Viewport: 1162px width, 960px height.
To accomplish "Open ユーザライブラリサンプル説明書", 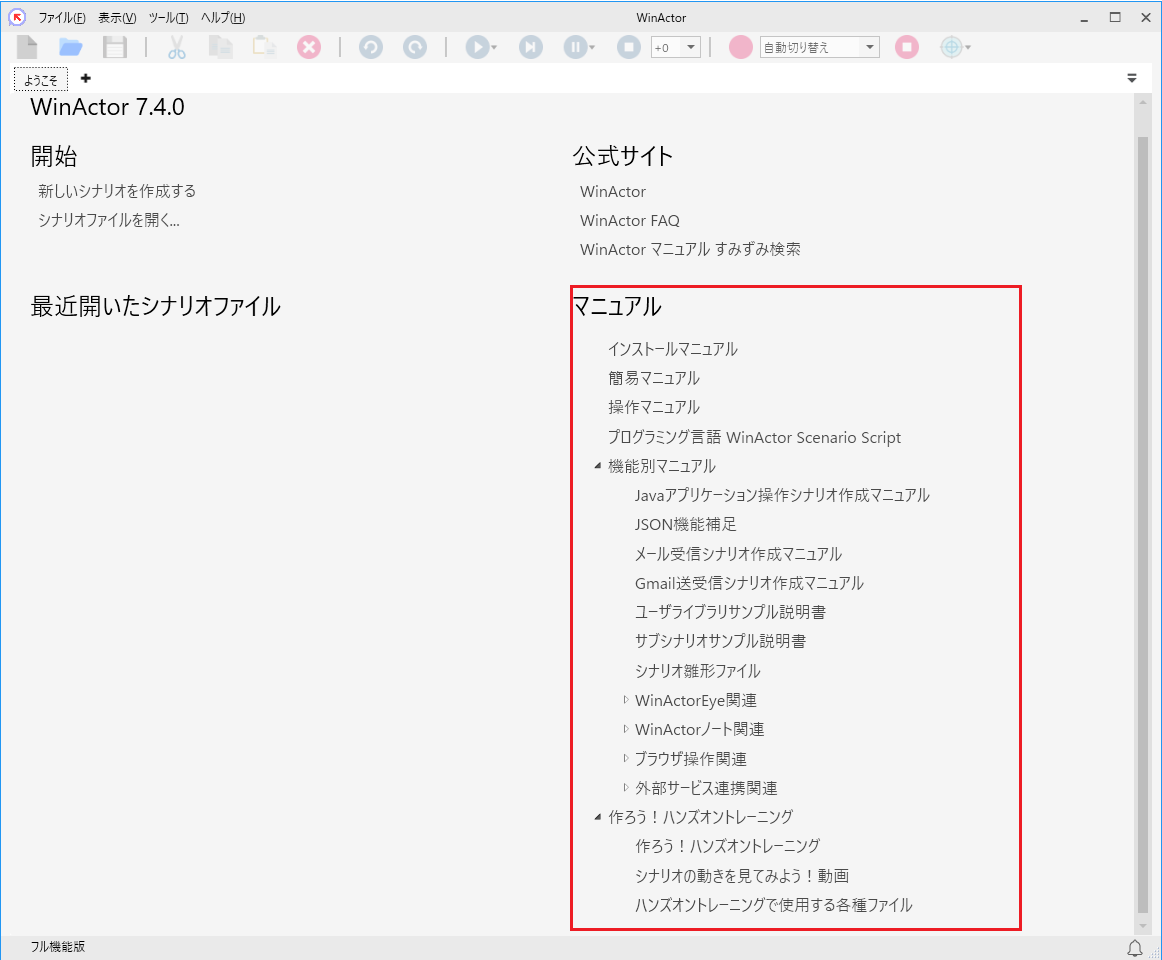I will pyautogui.click(x=730, y=612).
